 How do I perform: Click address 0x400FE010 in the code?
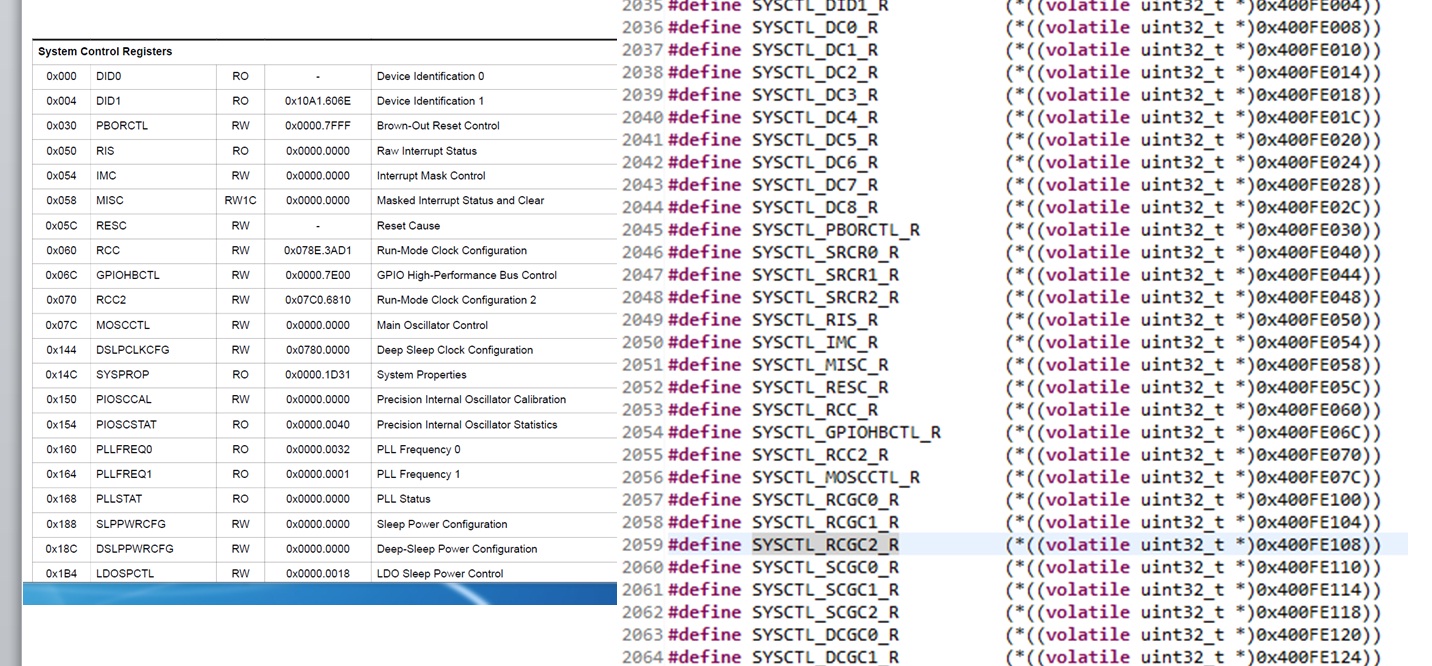pos(1309,50)
